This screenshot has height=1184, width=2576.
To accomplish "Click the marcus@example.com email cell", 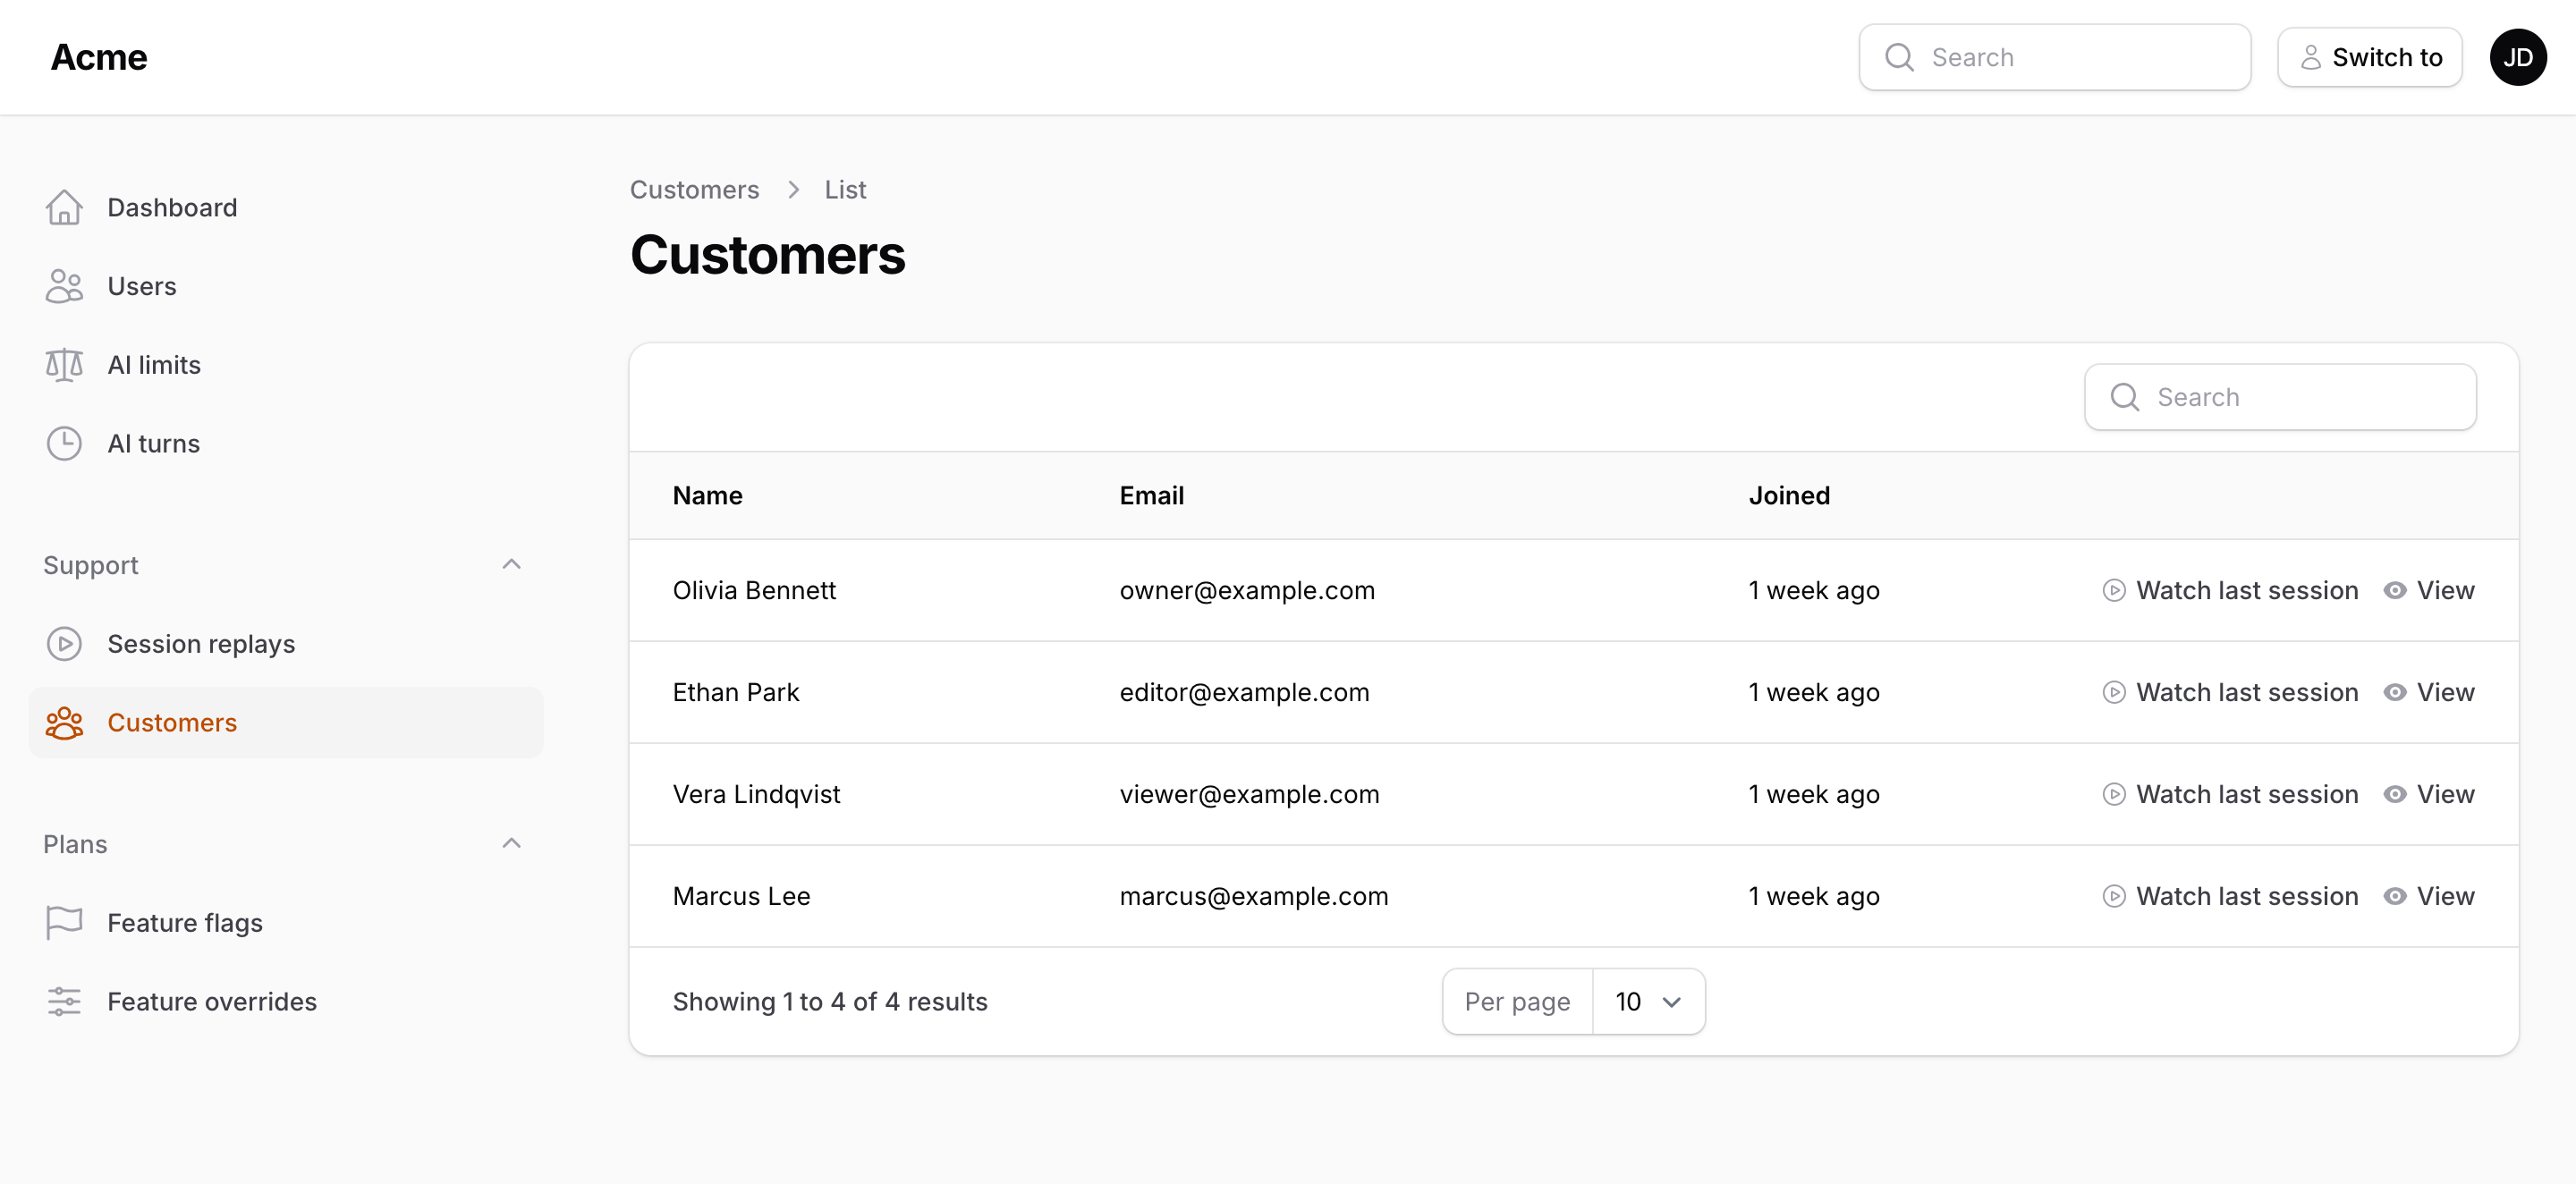I will click(1254, 896).
